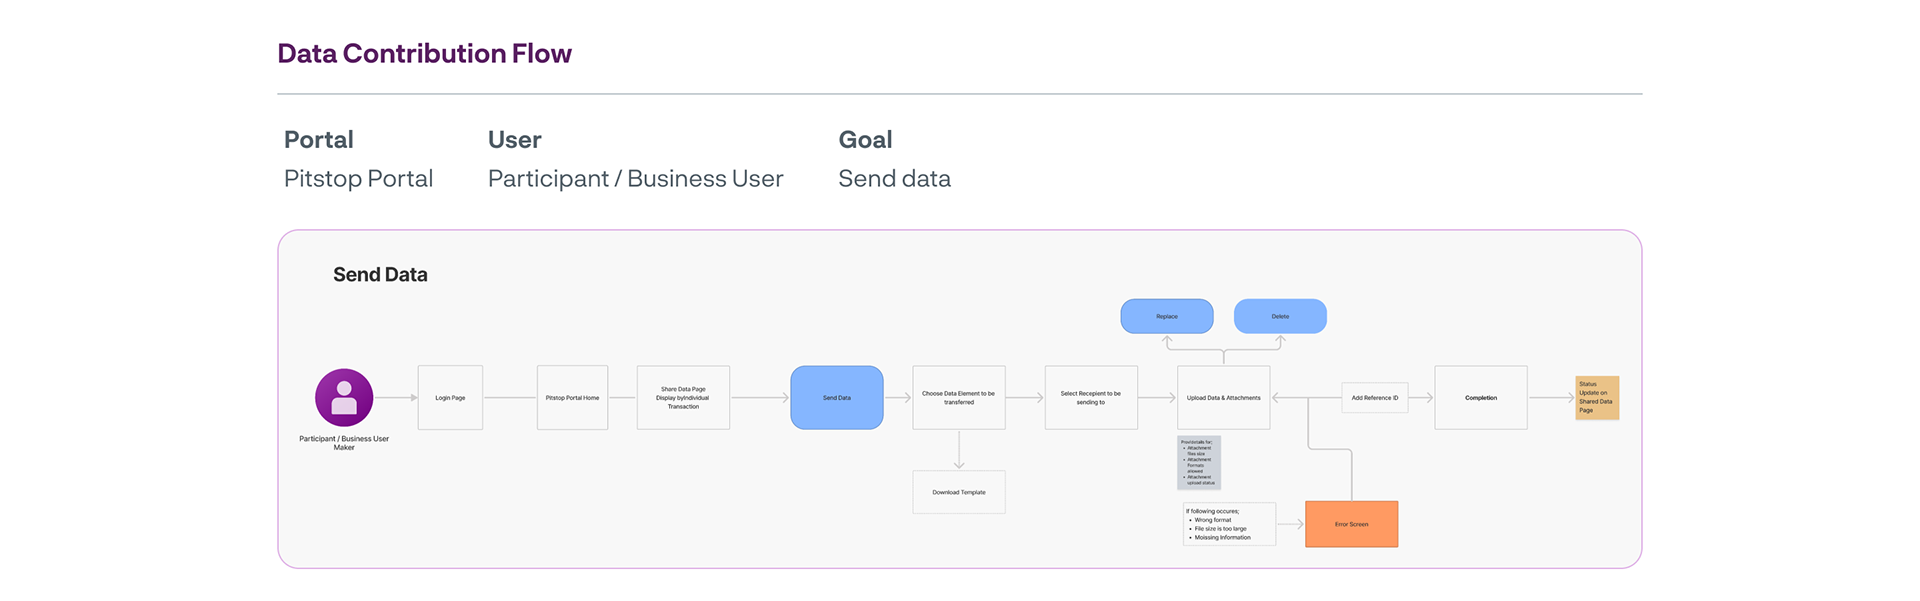Viewport: 1920px width, 601px height.
Task: Click the Download Template box
Action: pos(958,492)
